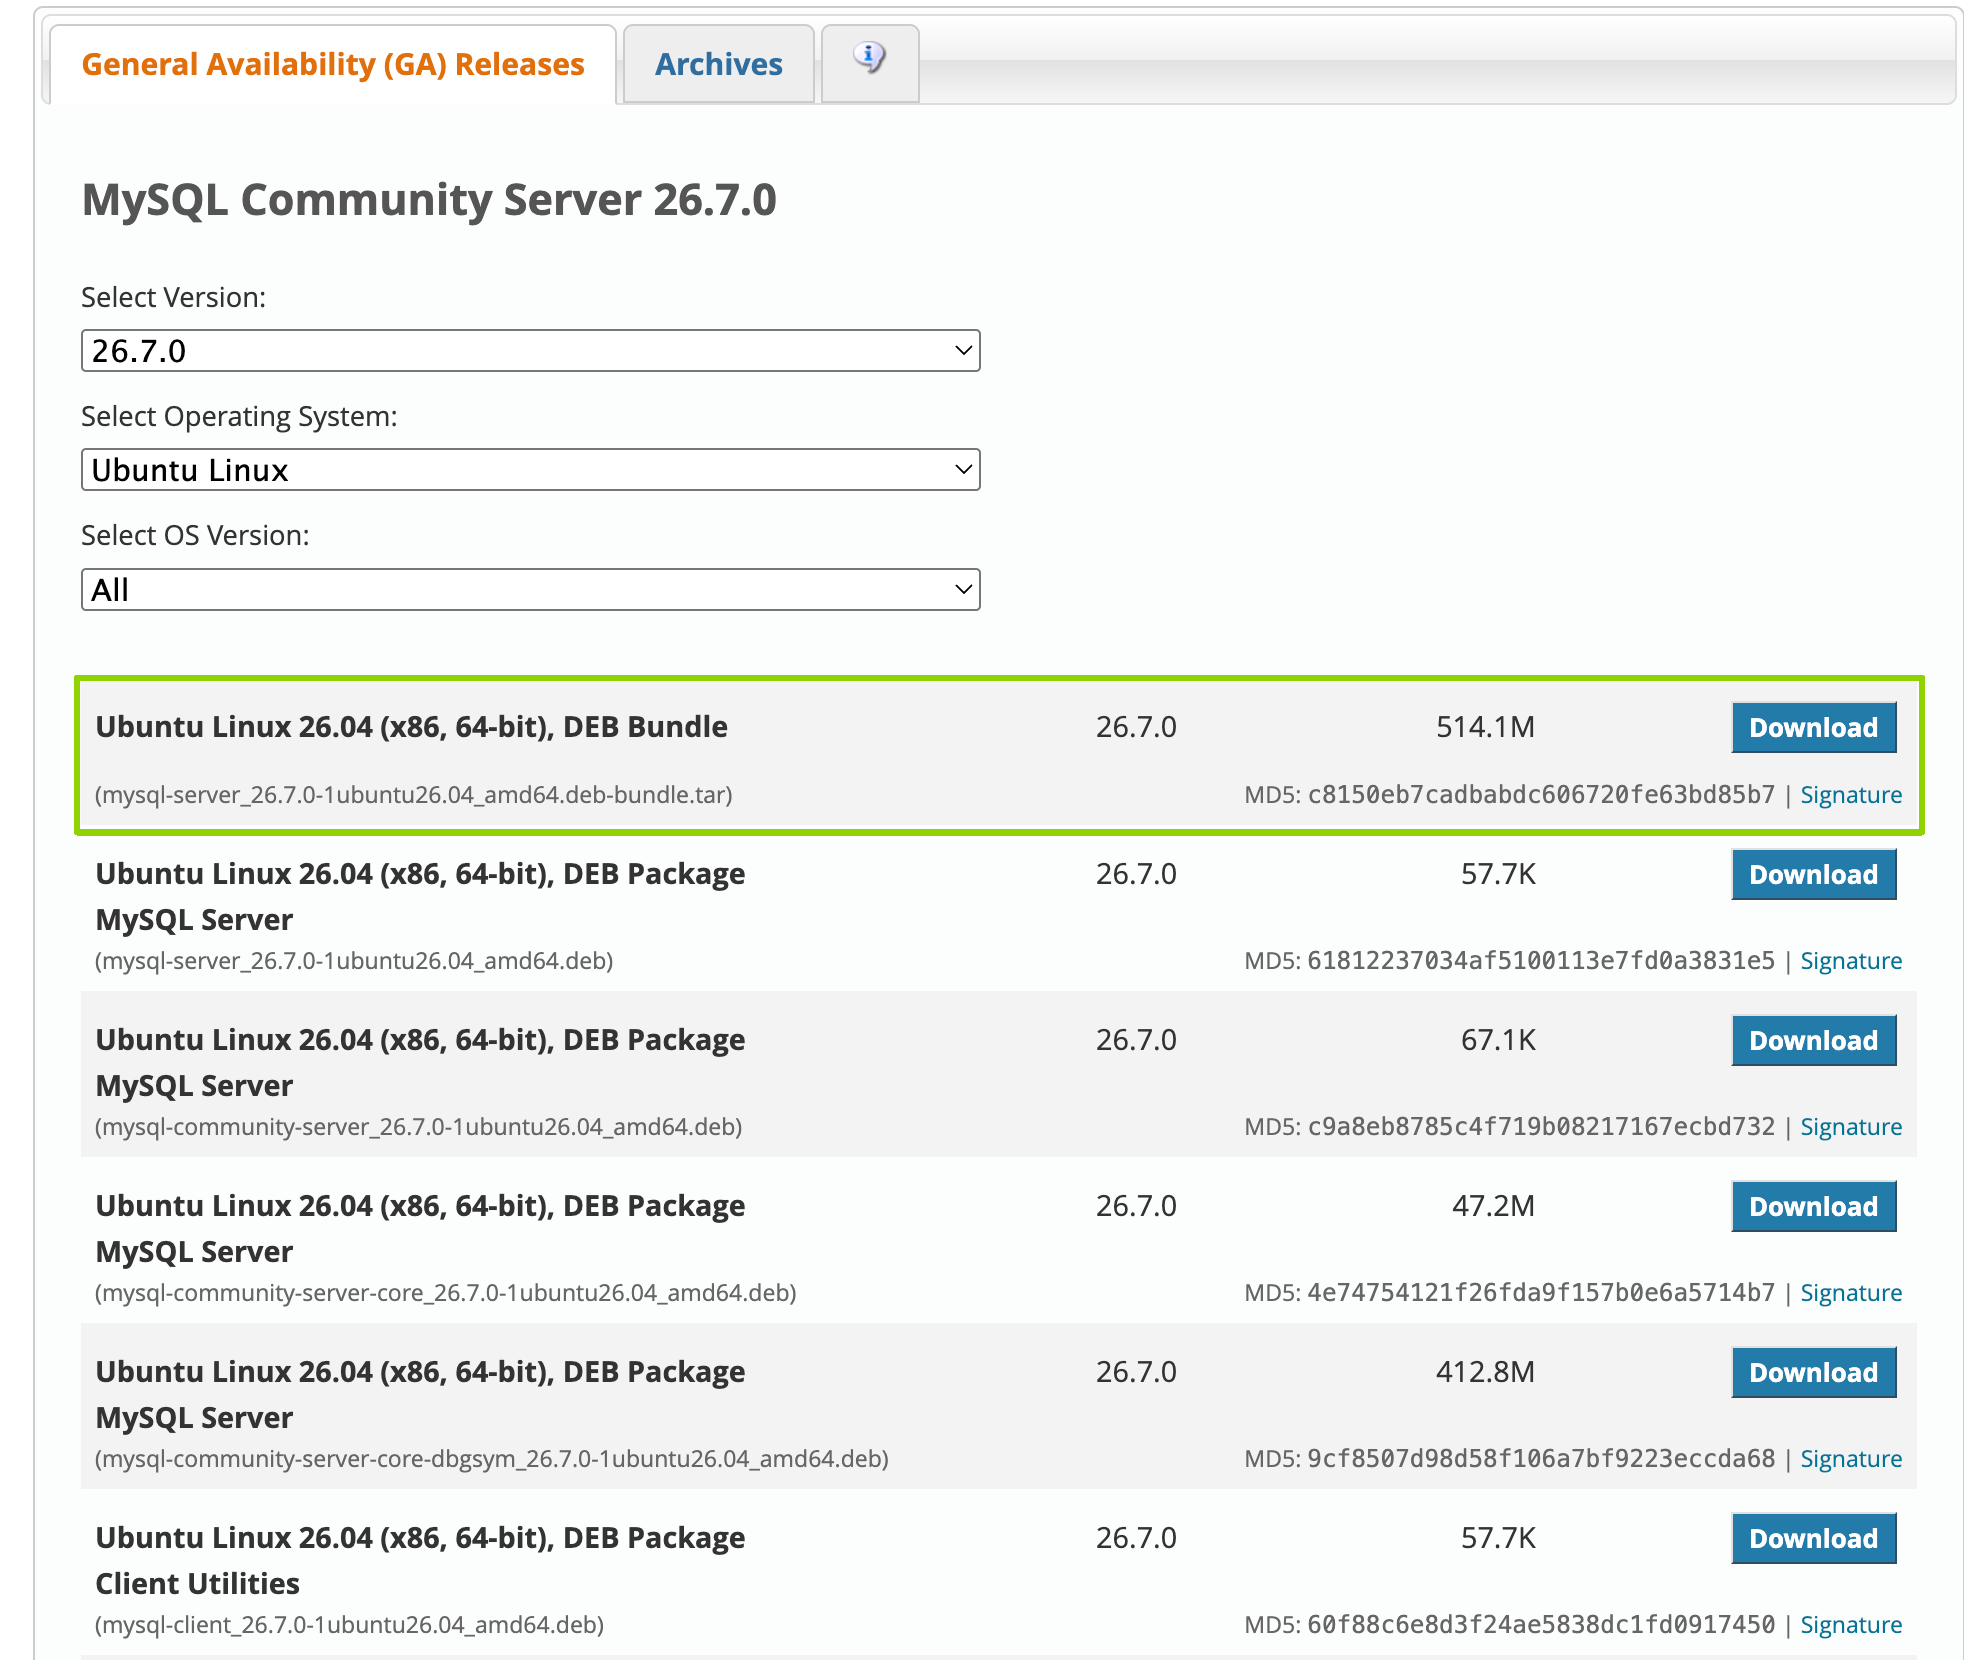Select filename mysql-server_26.7.0-1ubuntu26.04_amd64.deb-bundle.tar

pyautogui.click(x=414, y=795)
